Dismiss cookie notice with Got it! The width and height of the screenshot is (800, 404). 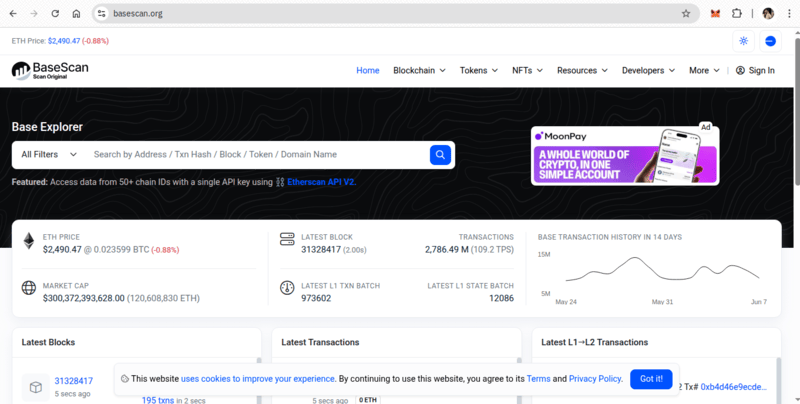[x=651, y=379]
